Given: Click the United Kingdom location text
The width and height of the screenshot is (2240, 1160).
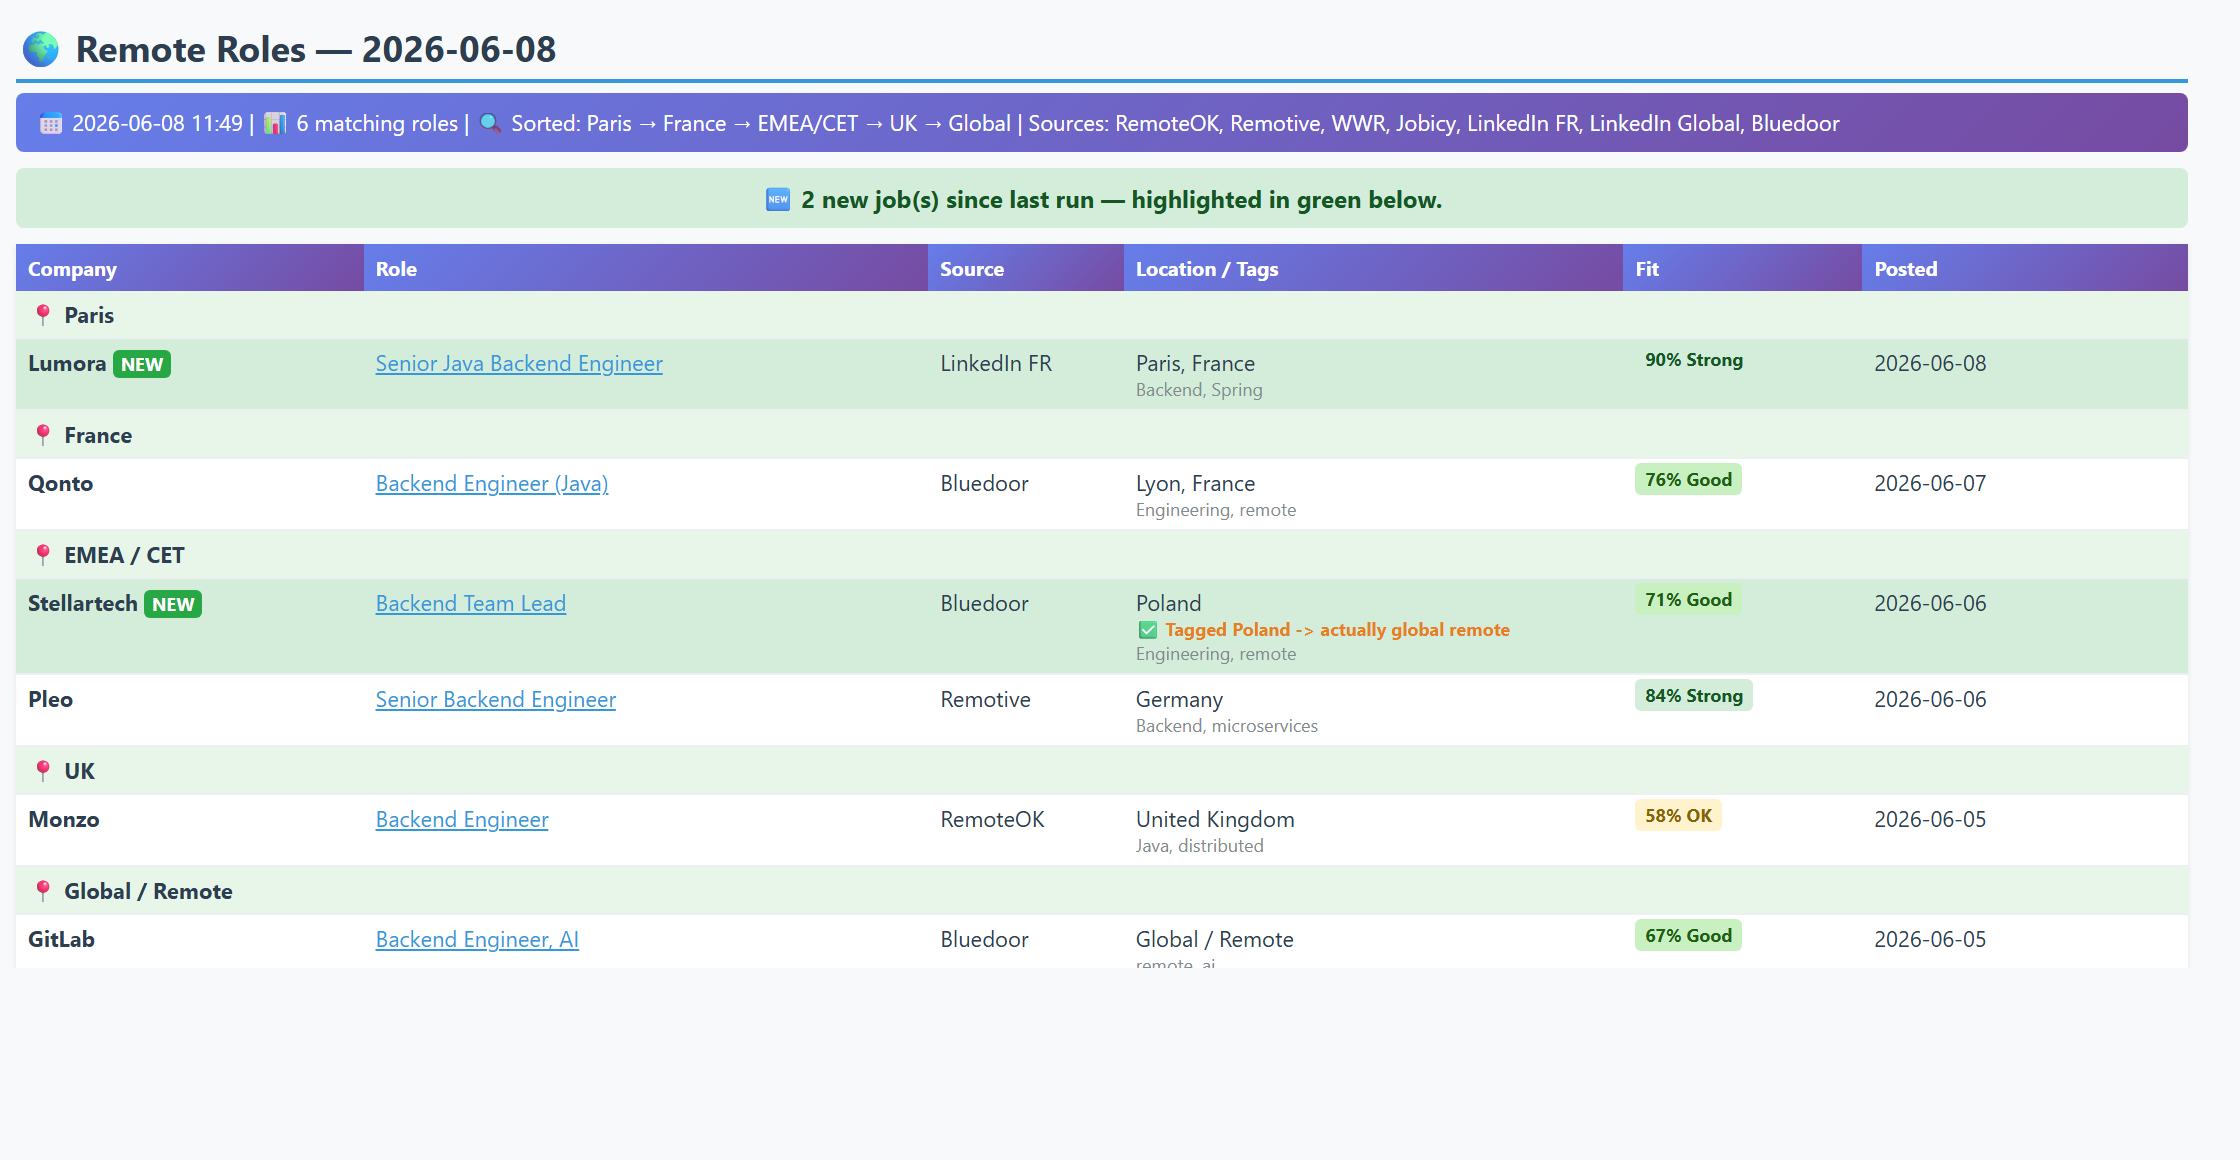Looking at the screenshot, I should coord(1215,820).
